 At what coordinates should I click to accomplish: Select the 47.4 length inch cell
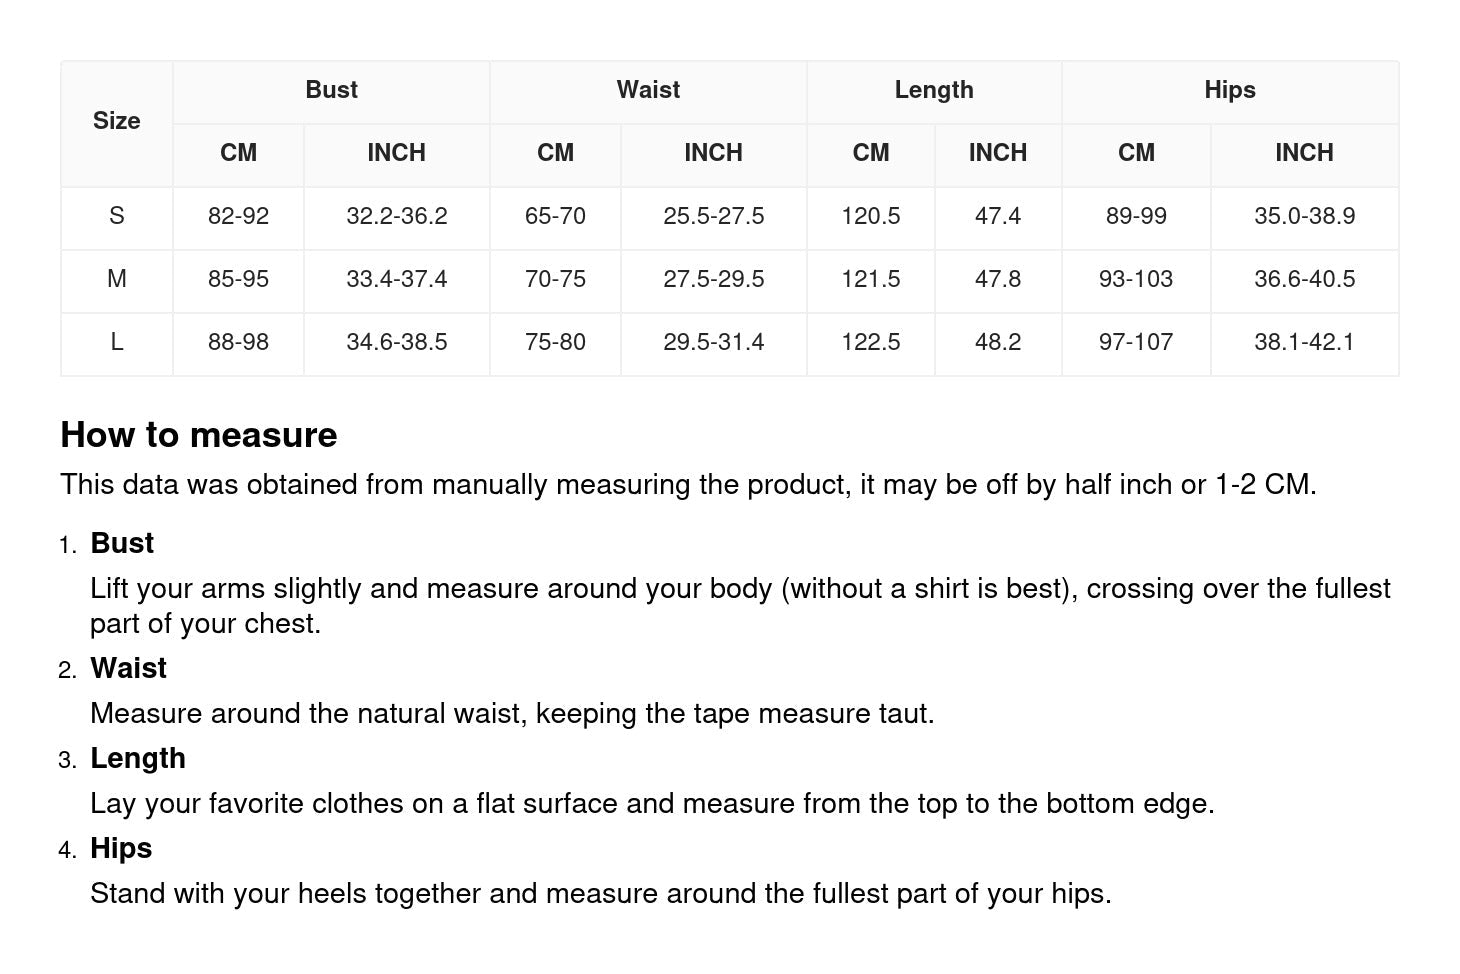(x=997, y=216)
